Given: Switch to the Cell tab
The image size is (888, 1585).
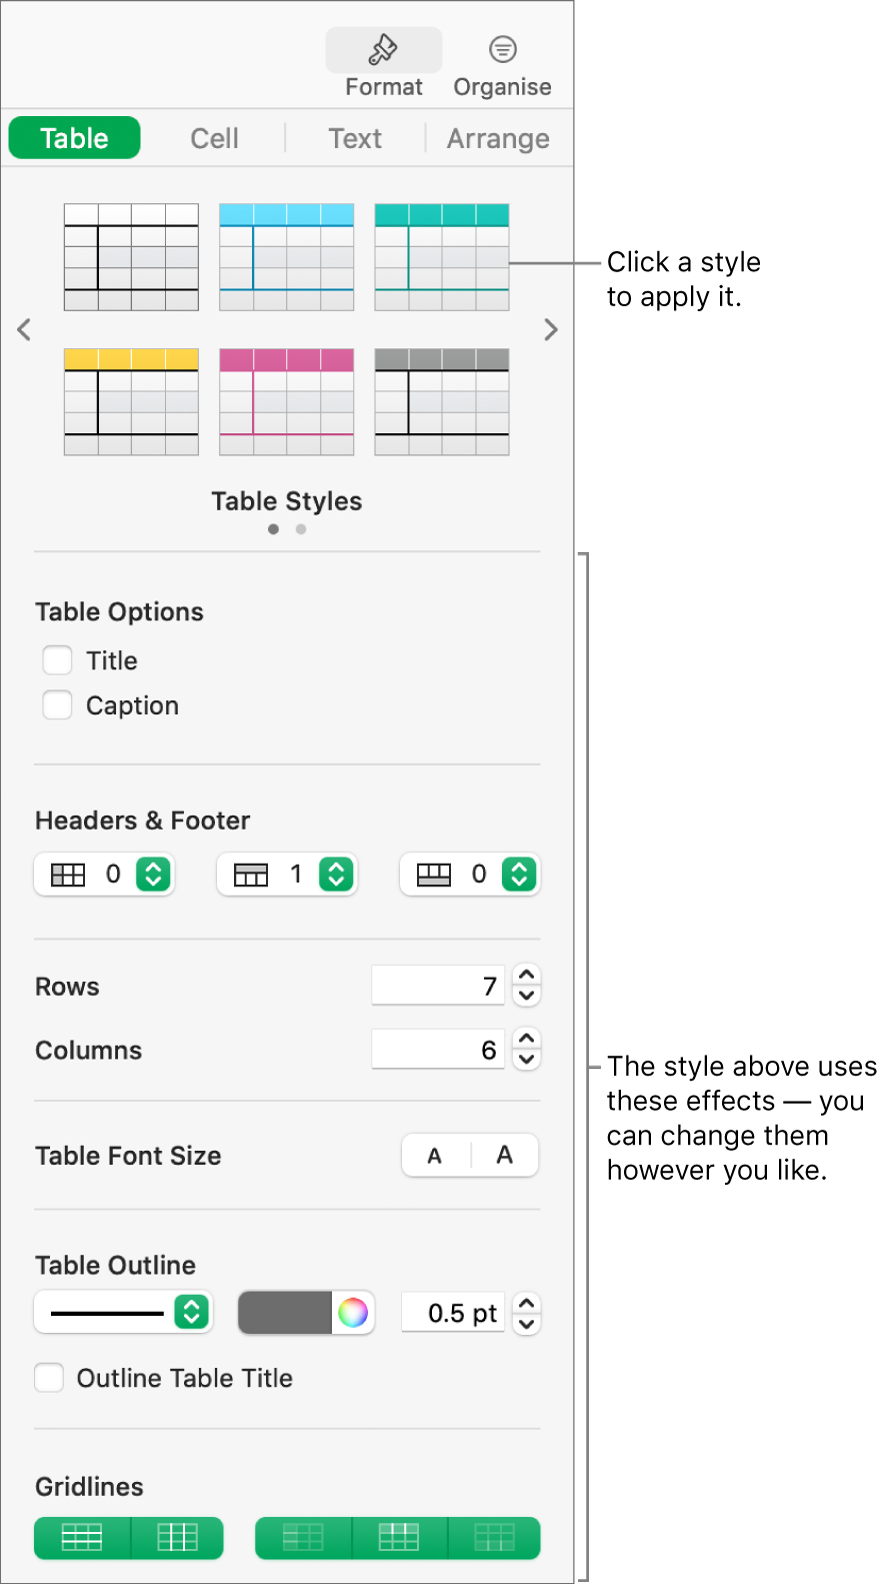Looking at the screenshot, I should pyautogui.click(x=214, y=138).
